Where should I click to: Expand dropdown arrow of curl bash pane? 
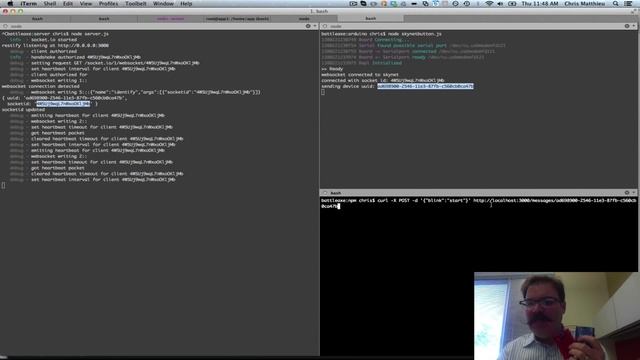pyautogui.click(x=634, y=193)
